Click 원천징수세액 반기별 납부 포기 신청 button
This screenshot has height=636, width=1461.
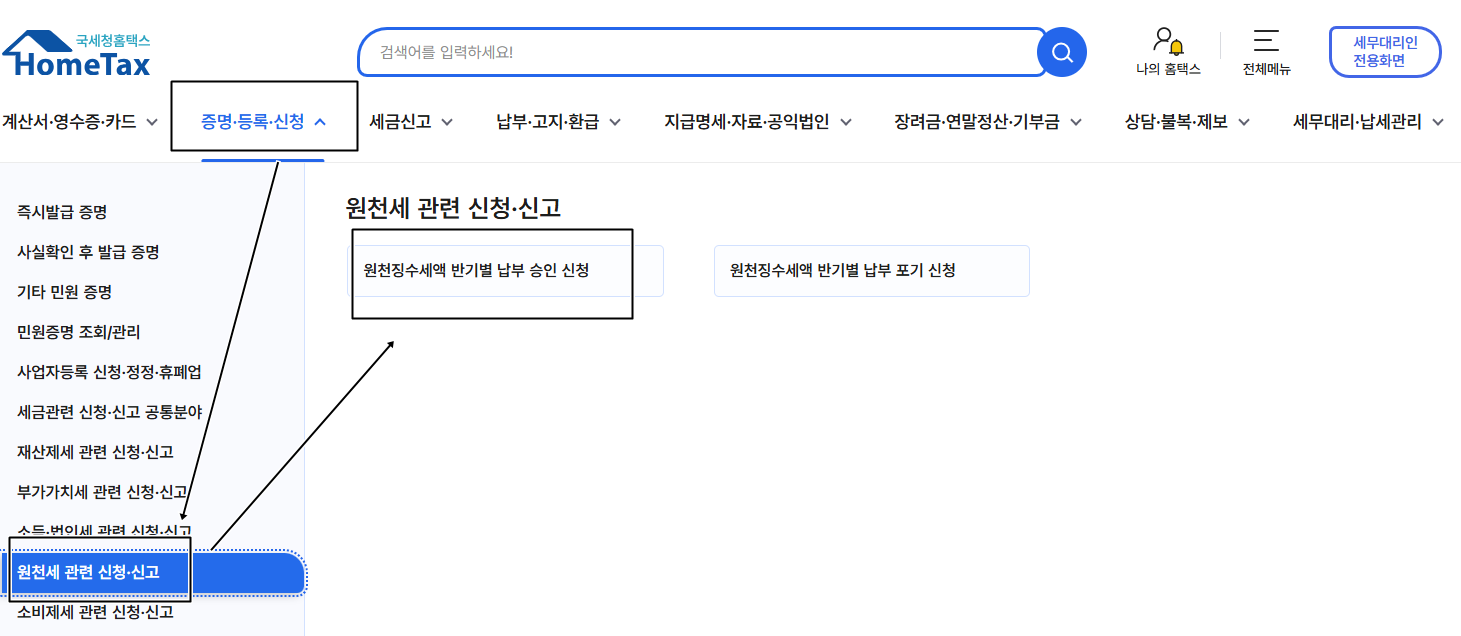(871, 270)
